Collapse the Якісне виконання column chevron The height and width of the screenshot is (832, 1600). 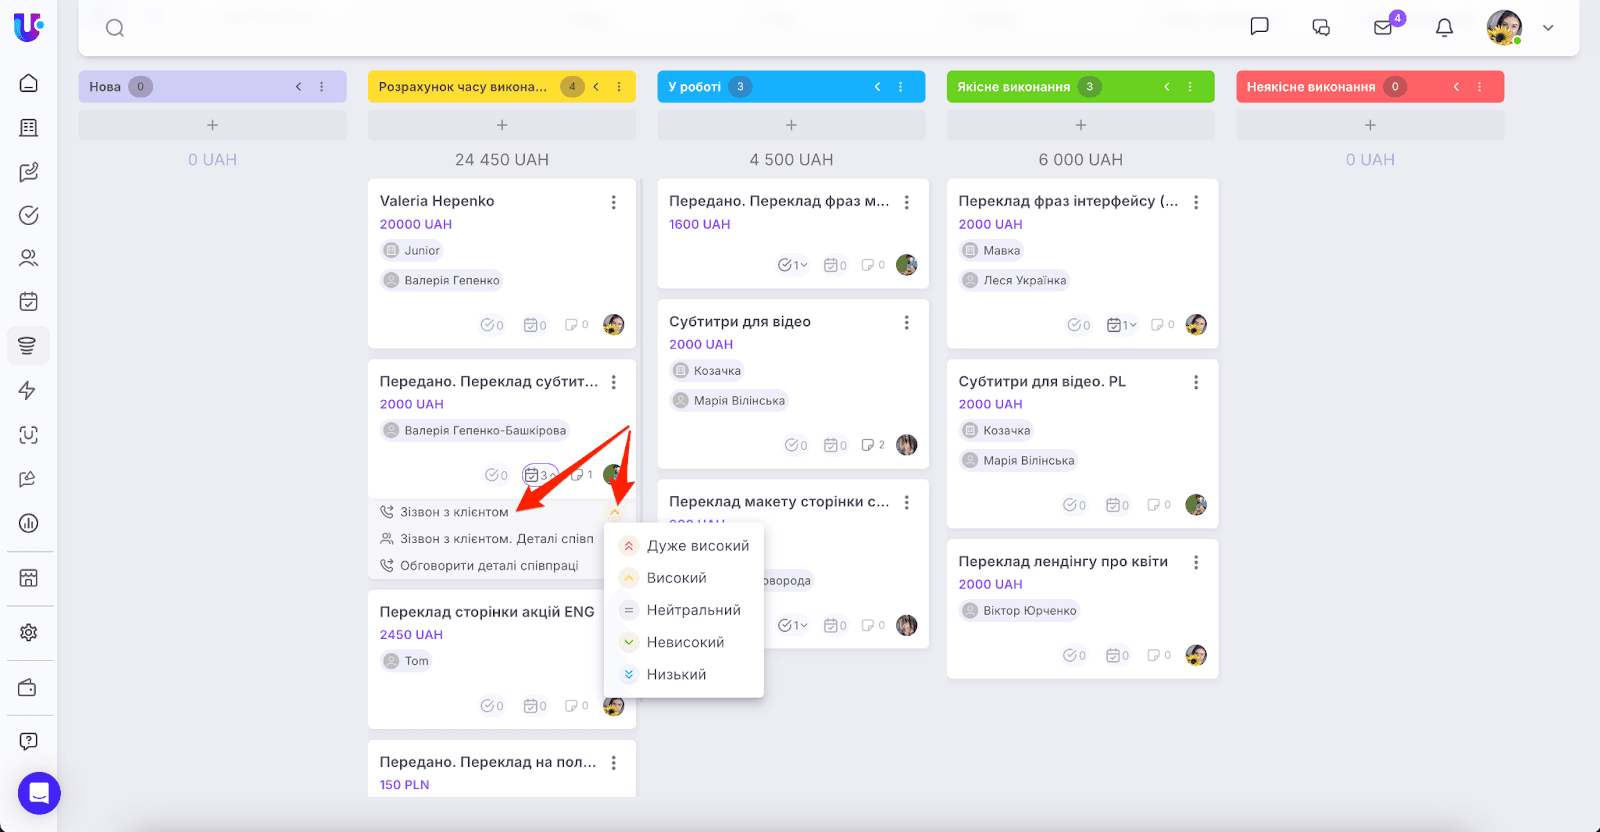click(x=1166, y=87)
